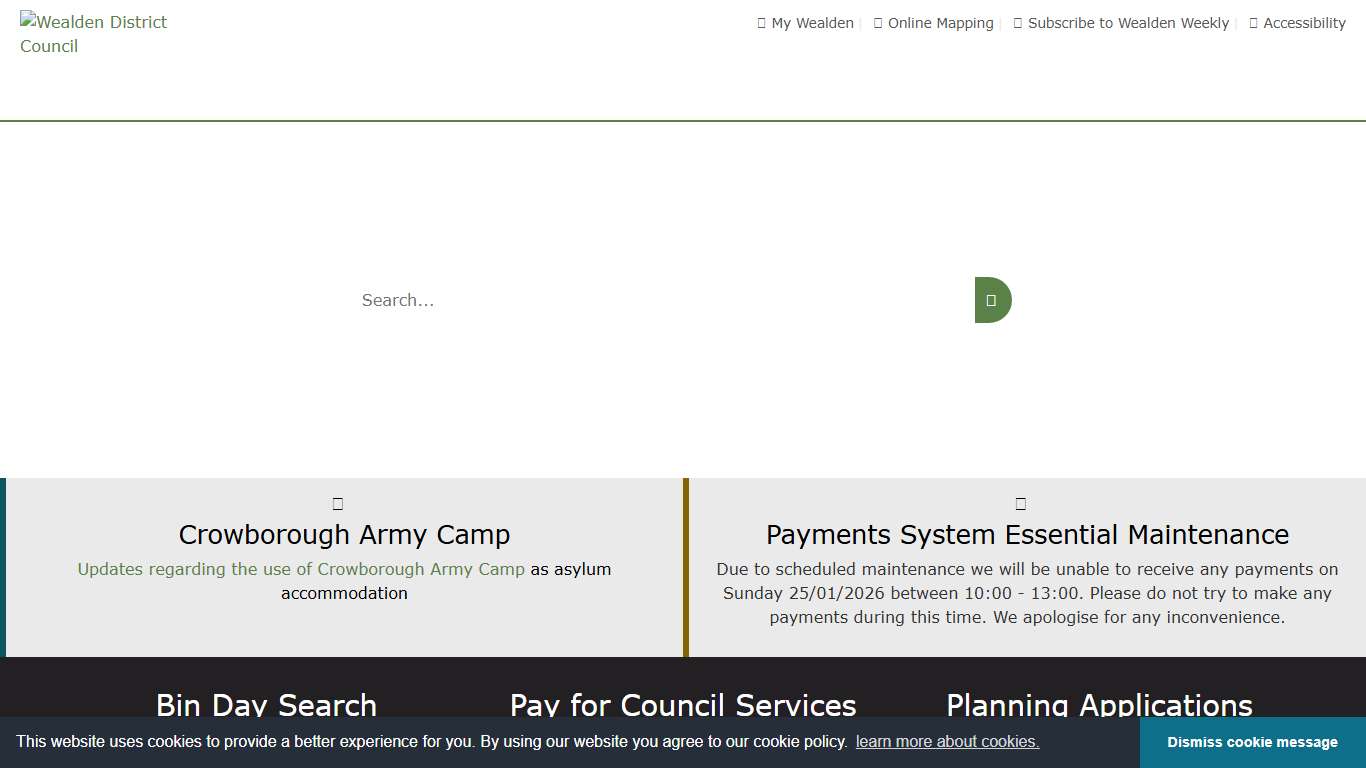The image size is (1366, 768).
Task: Select Subscribe to Wealden Weekly
Action: pos(1128,23)
